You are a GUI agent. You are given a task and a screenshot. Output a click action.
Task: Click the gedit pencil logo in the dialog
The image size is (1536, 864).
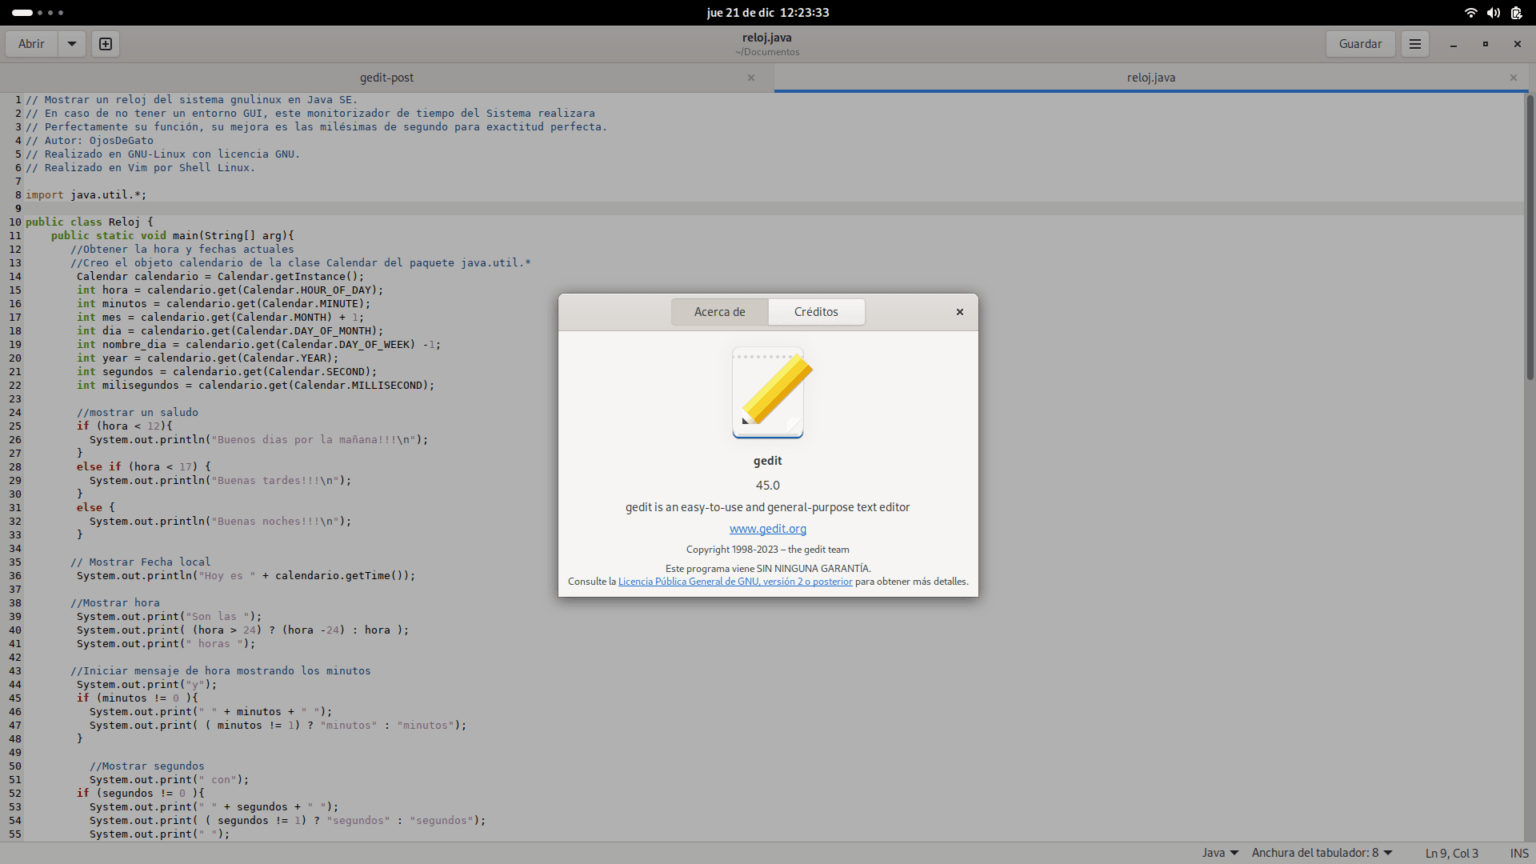(x=768, y=391)
